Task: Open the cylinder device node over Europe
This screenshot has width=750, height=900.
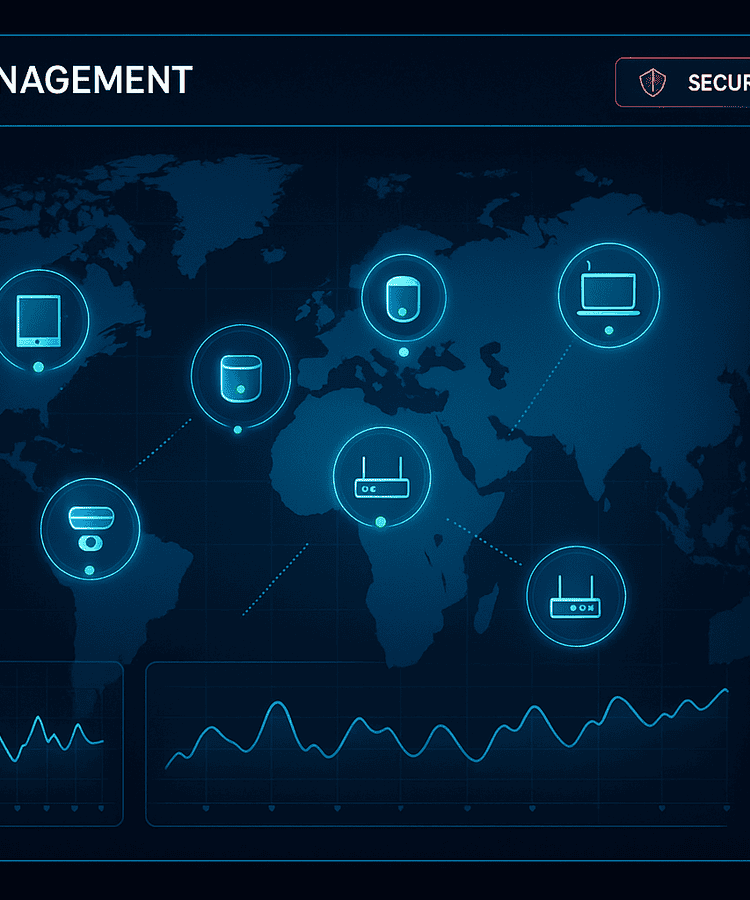Action: point(403,297)
